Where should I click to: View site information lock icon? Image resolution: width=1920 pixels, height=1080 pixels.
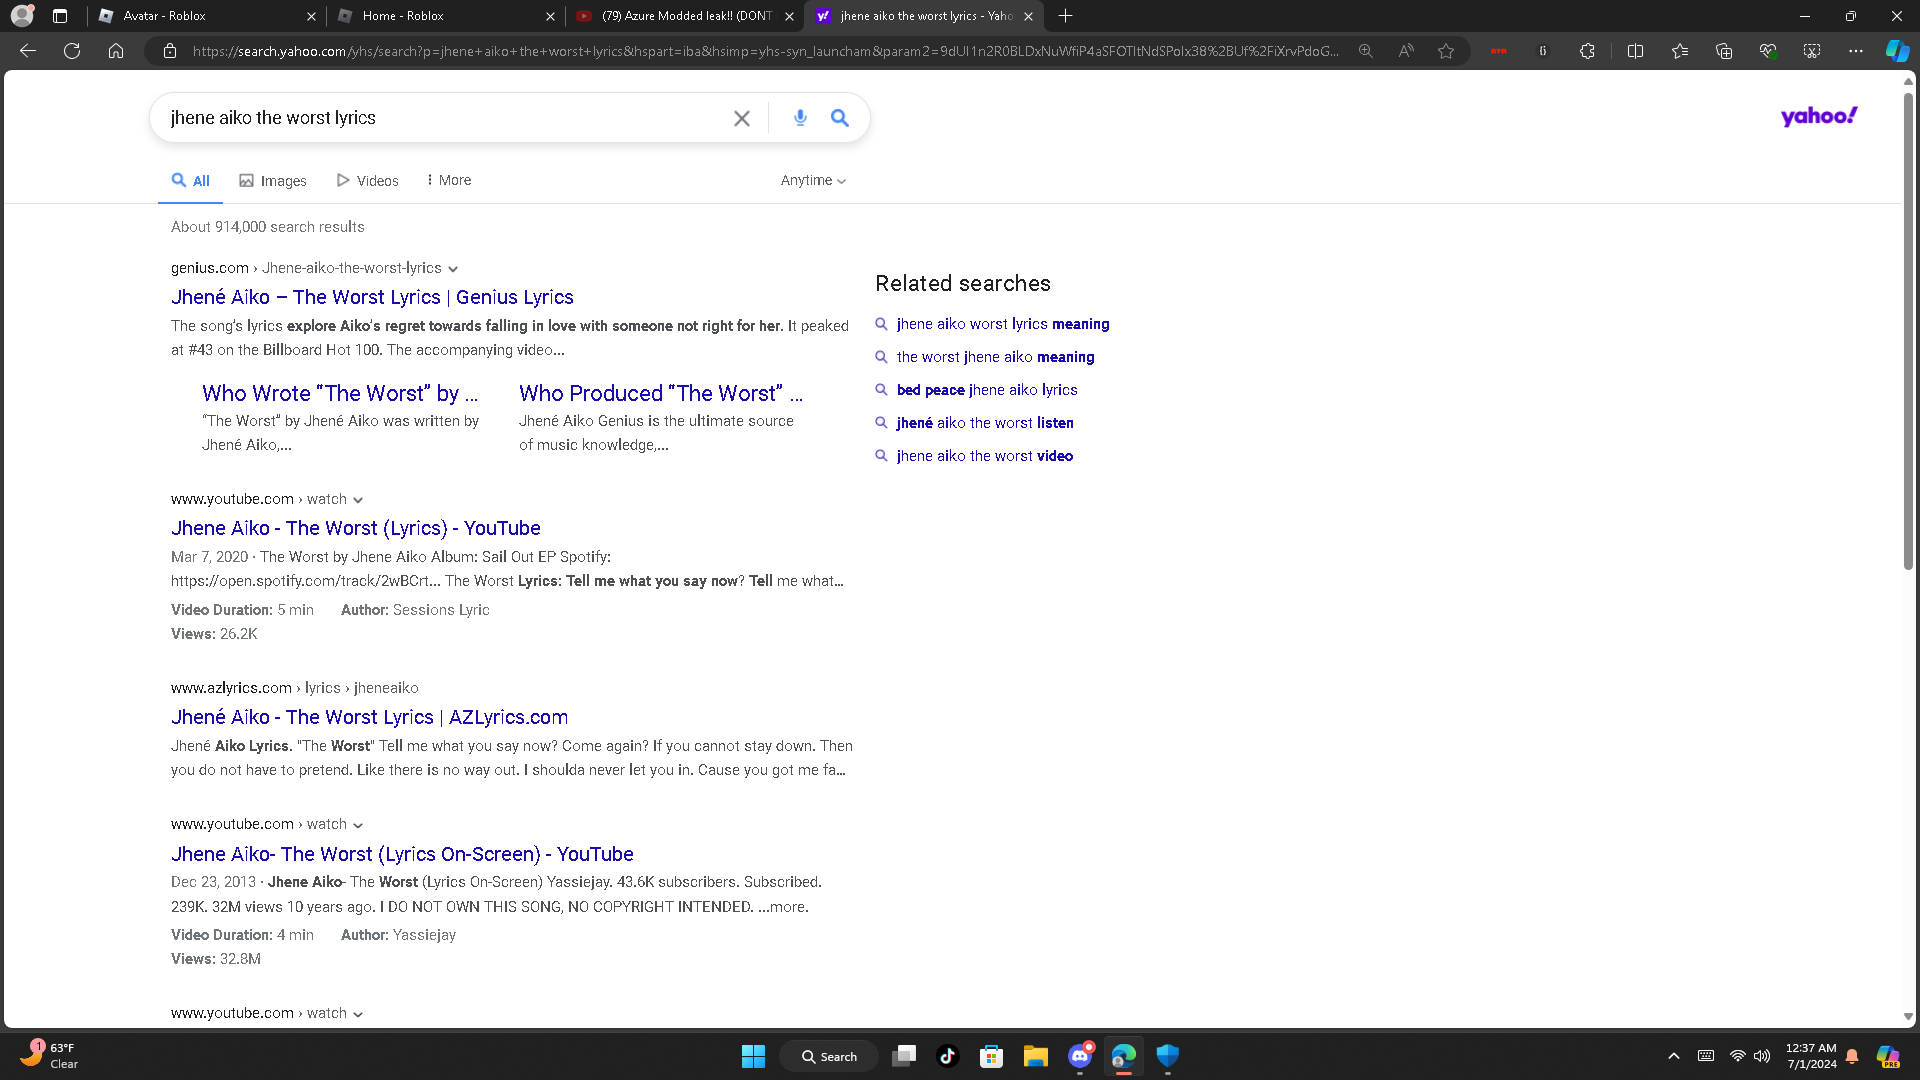pyautogui.click(x=170, y=51)
